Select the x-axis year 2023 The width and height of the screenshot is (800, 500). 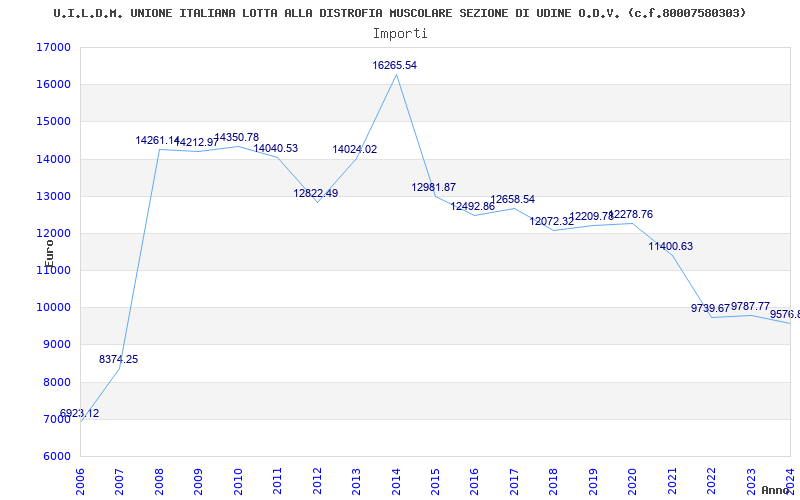click(751, 482)
